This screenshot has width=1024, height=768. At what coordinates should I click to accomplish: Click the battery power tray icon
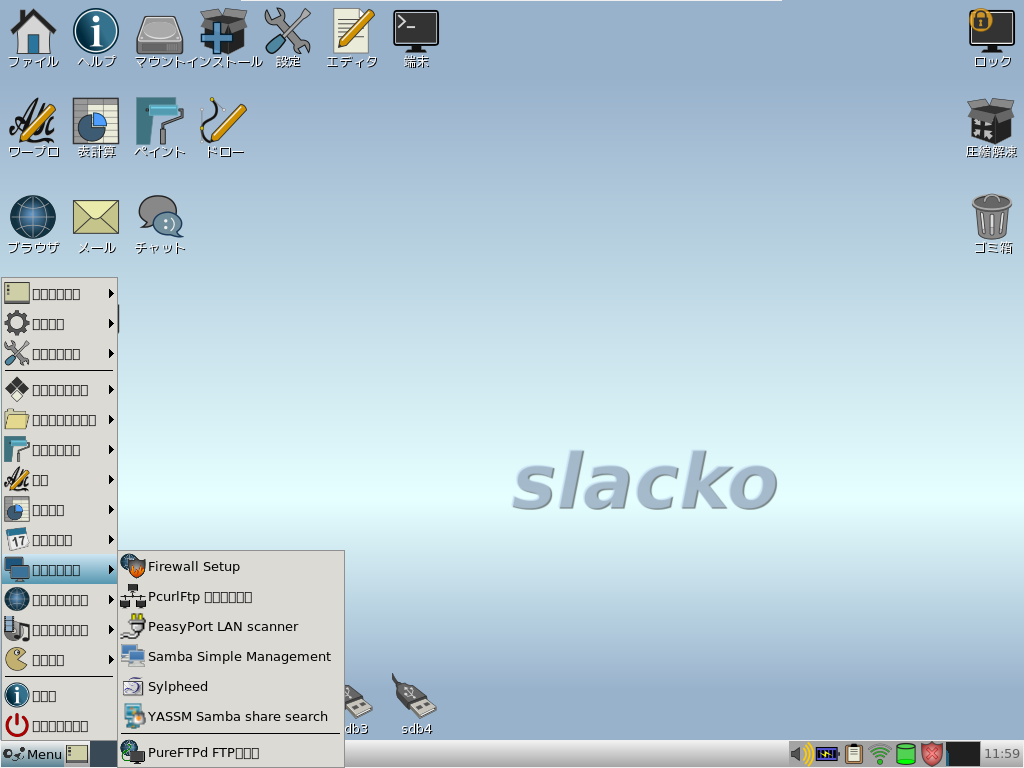click(x=827, y=754)
